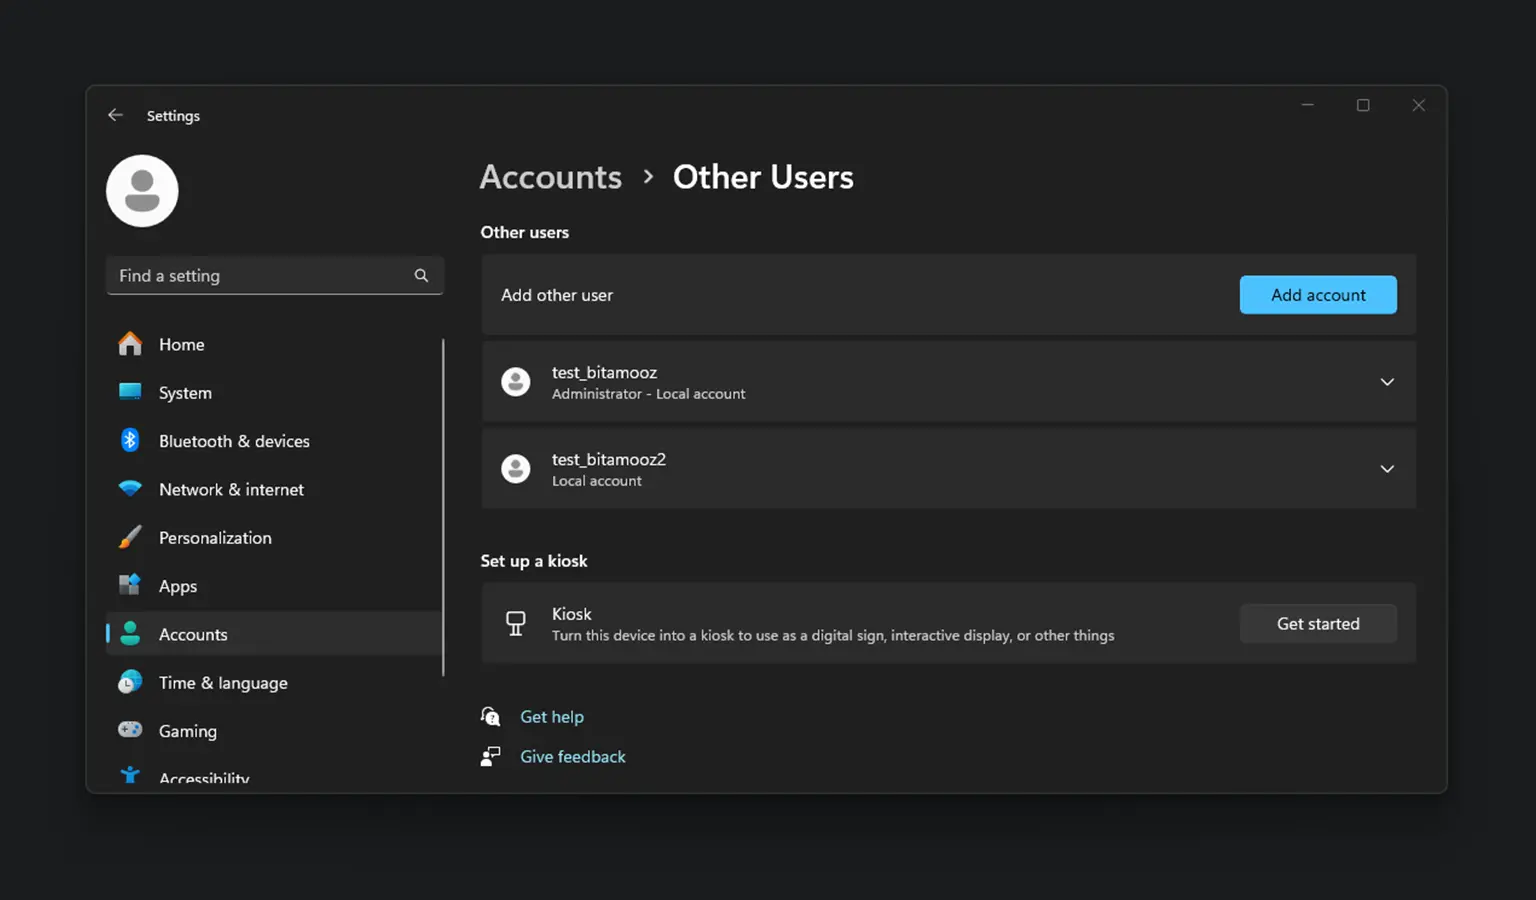Select Accounts in the sidebar menu
Screen dimensions: 1536x900
click(193, 634)
